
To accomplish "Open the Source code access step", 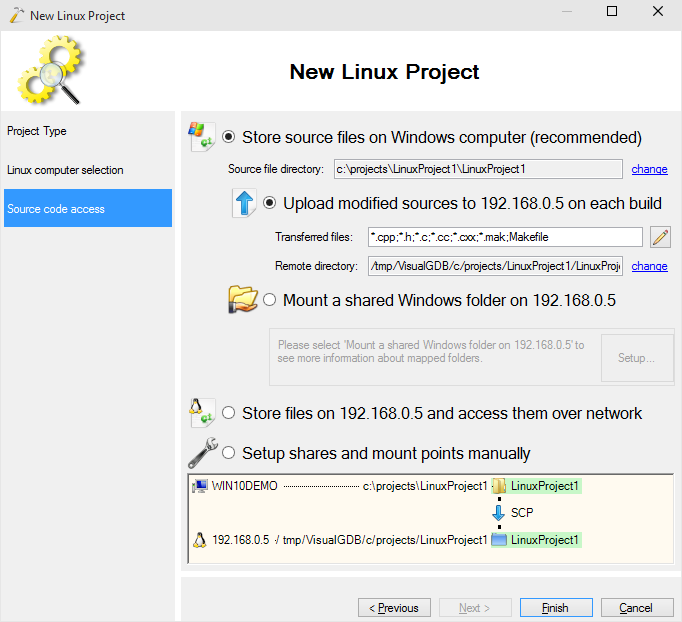I will 88,208.
